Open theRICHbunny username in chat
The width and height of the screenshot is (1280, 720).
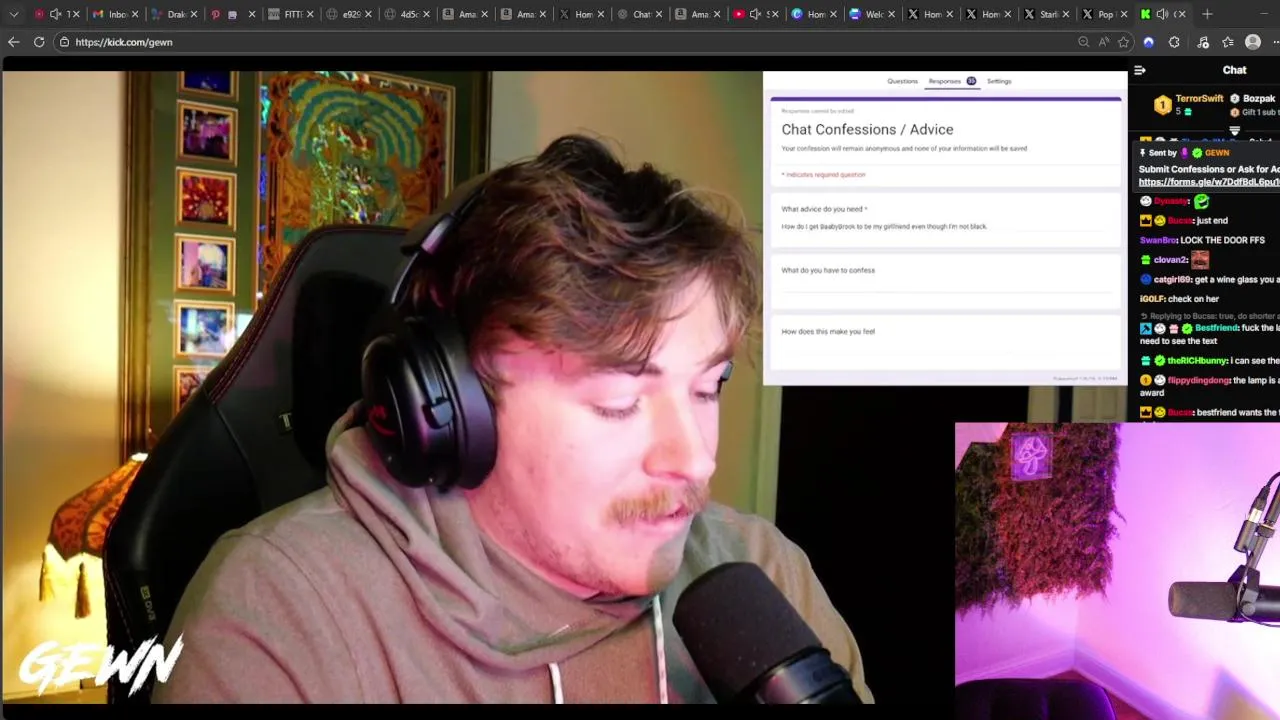1197,361
